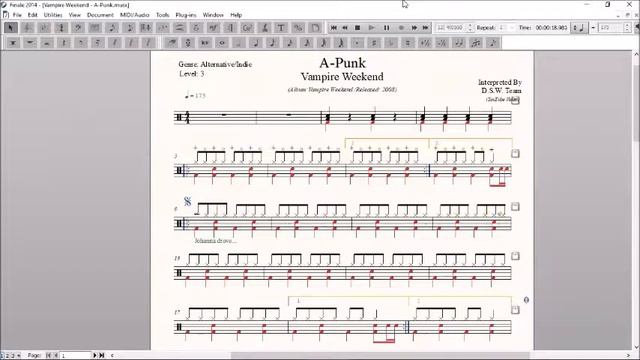This screenshot has width=640, height=360.
Task: Select the Measure tool
Action: click(x=95, y=28)
